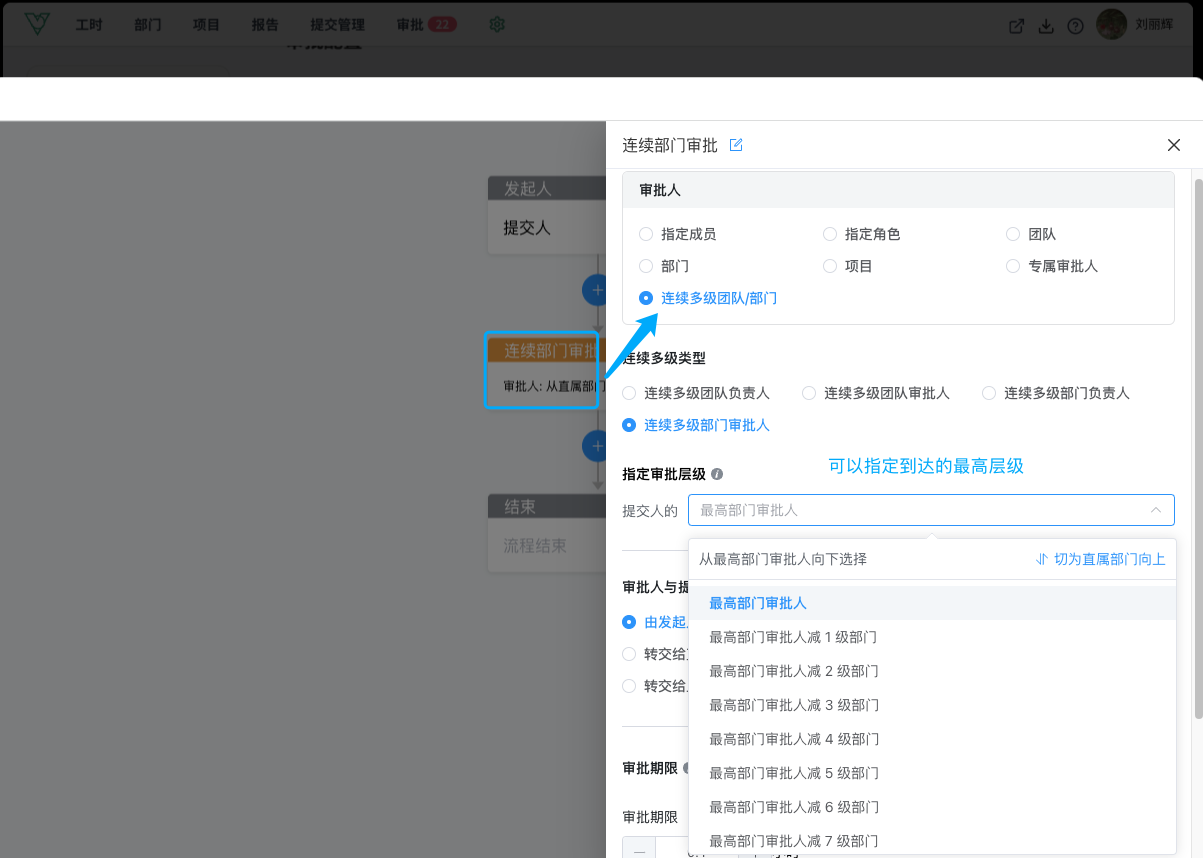Image resolution: width=1203 pixels, height=858 pixels.
Task: Pick 最高部门审批人减 6 级部门 option
Action: click(932, 807)
